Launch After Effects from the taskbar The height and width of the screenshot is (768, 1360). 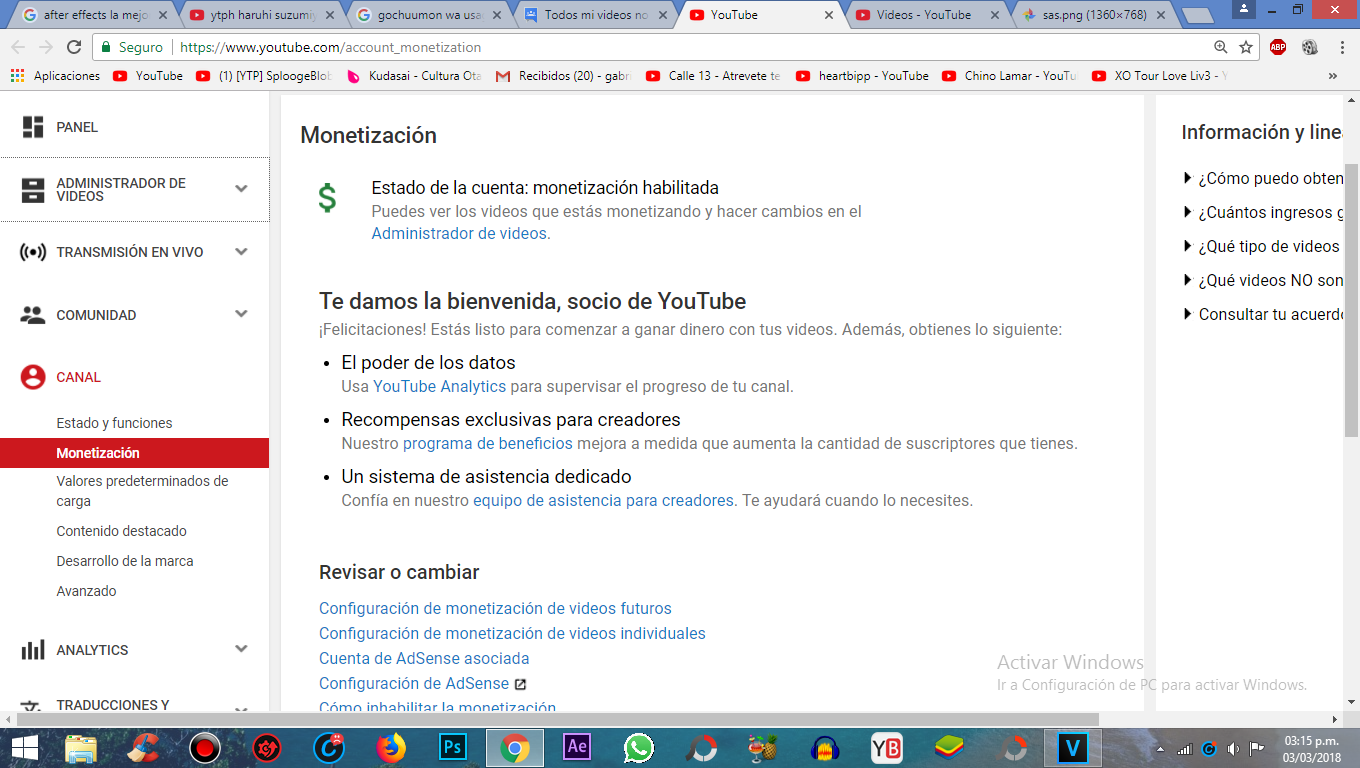pyautogui.click(x=577, y=748)
